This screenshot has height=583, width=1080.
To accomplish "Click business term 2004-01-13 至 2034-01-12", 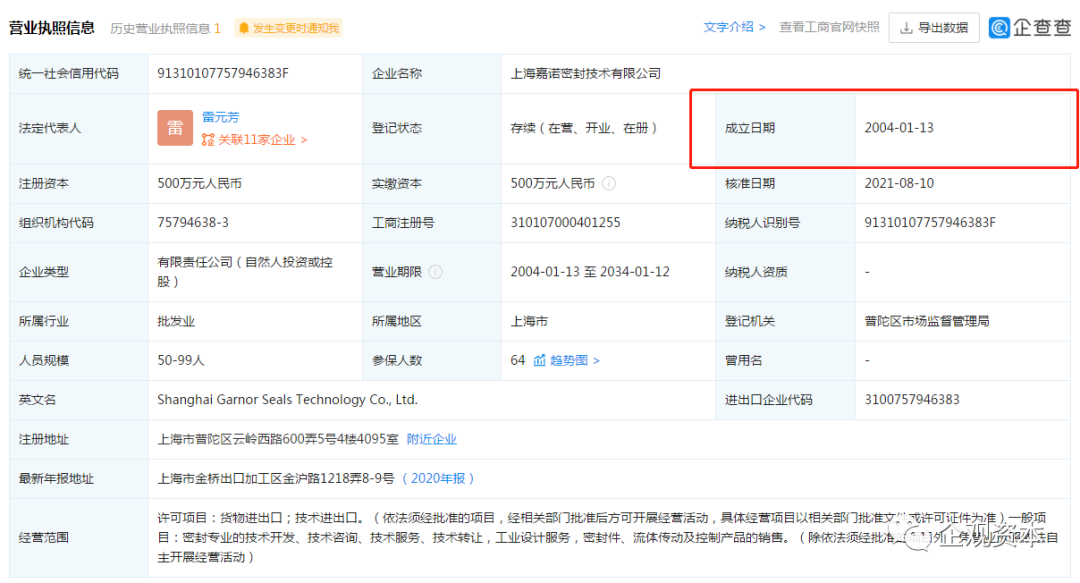I will (x=590, y=272).
